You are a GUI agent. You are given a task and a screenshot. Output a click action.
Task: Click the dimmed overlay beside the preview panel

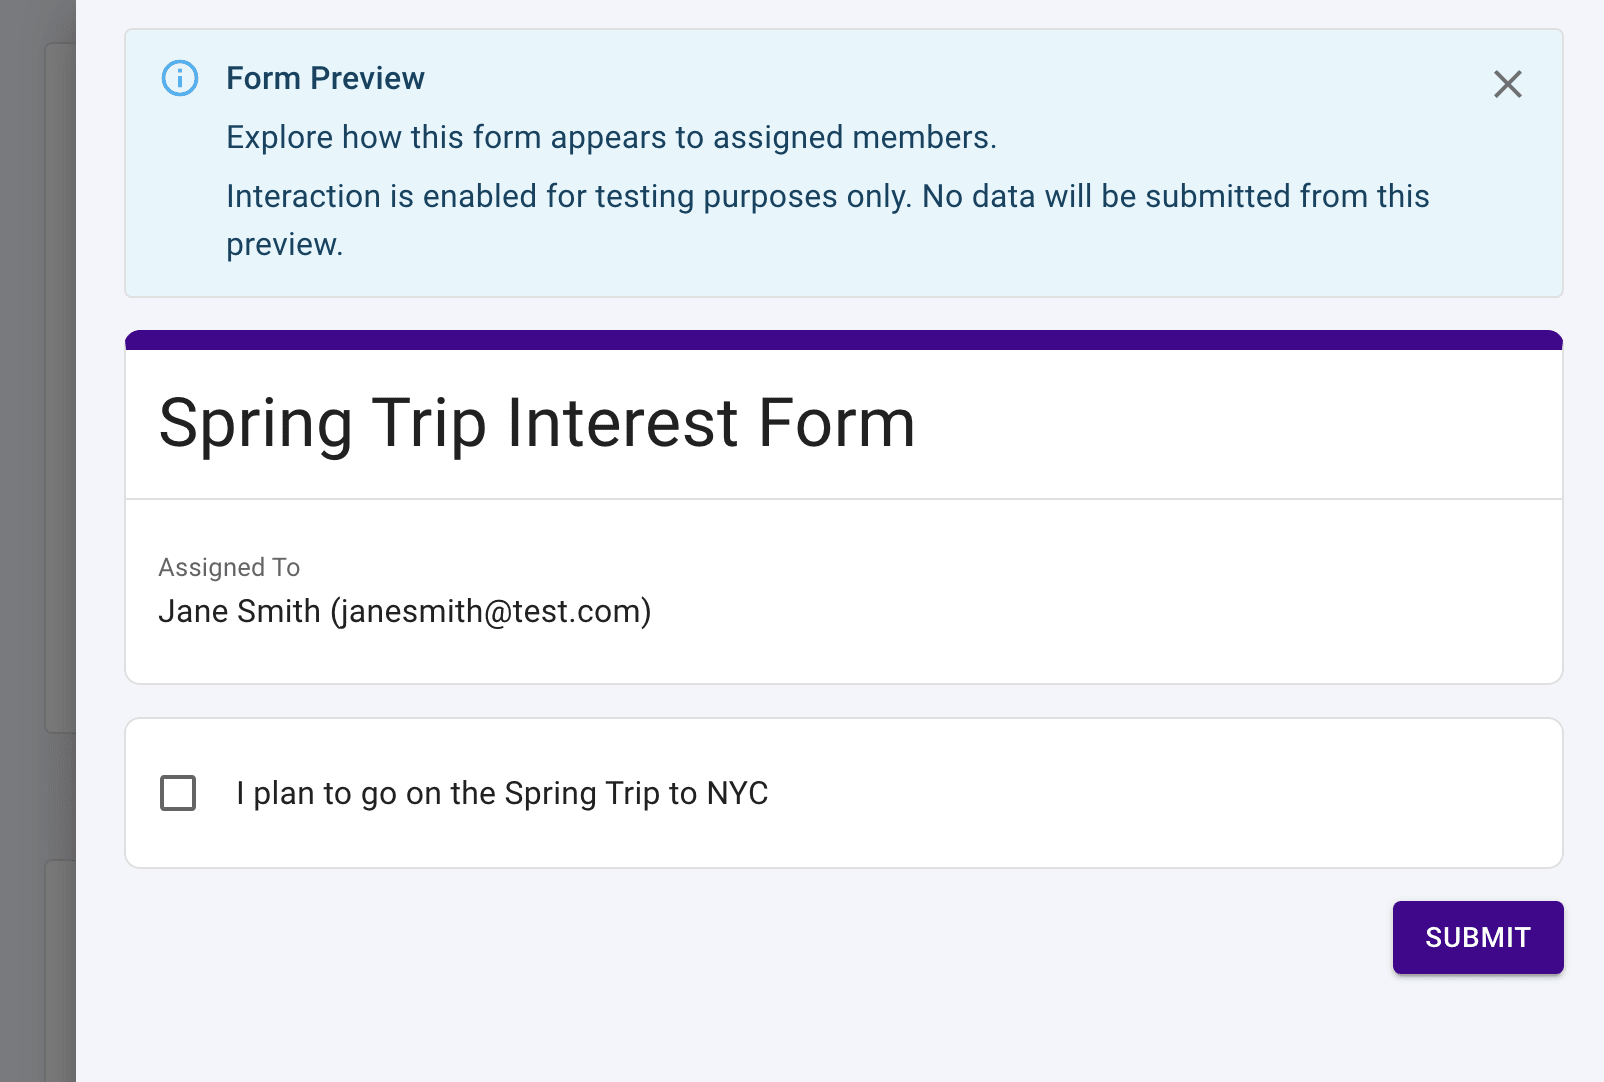[22, 400]
